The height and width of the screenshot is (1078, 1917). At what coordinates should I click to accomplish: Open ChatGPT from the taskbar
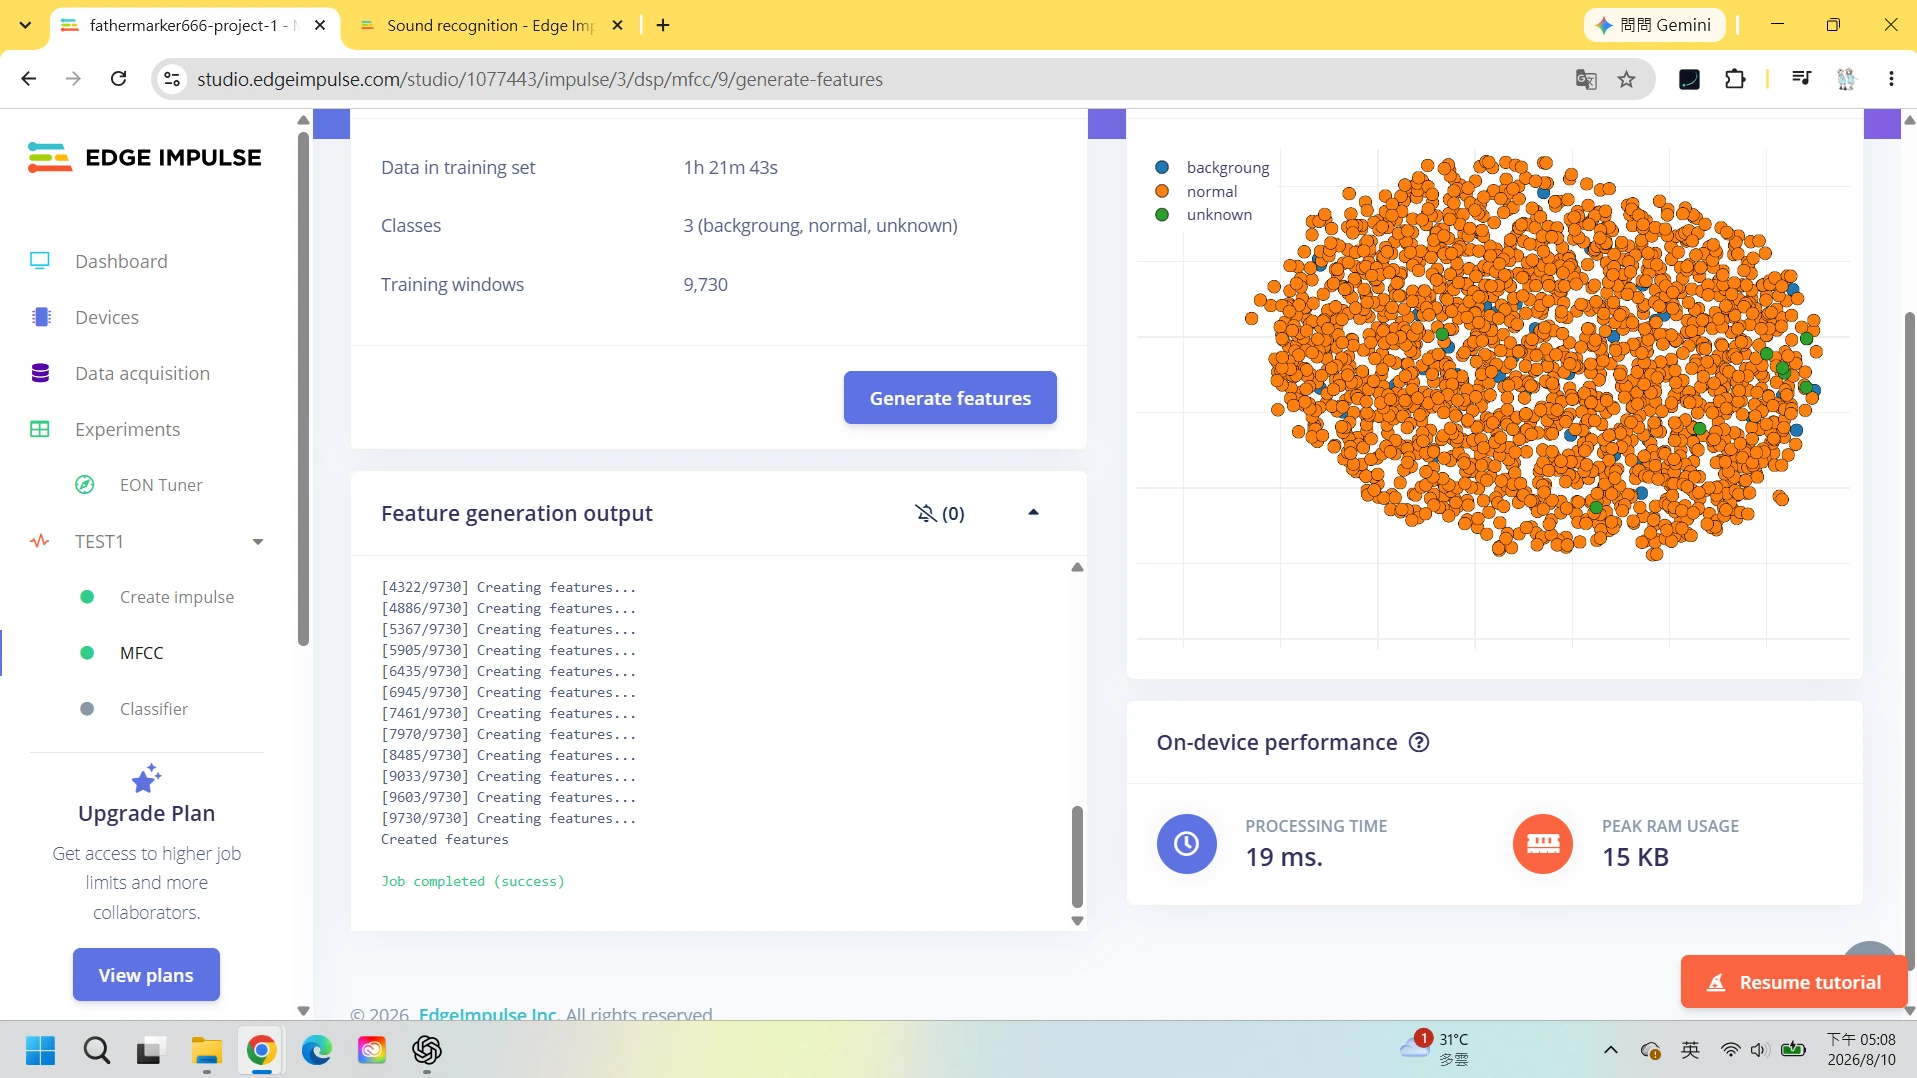click(x=427, y=1050)
